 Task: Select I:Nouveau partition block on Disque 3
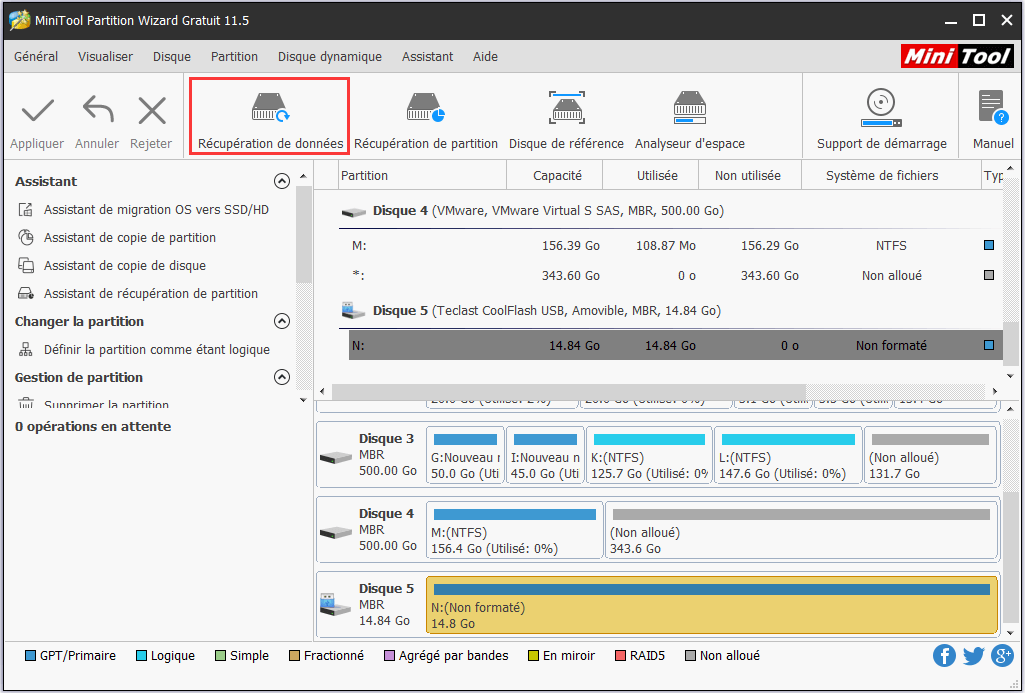(x=545, y=456)
